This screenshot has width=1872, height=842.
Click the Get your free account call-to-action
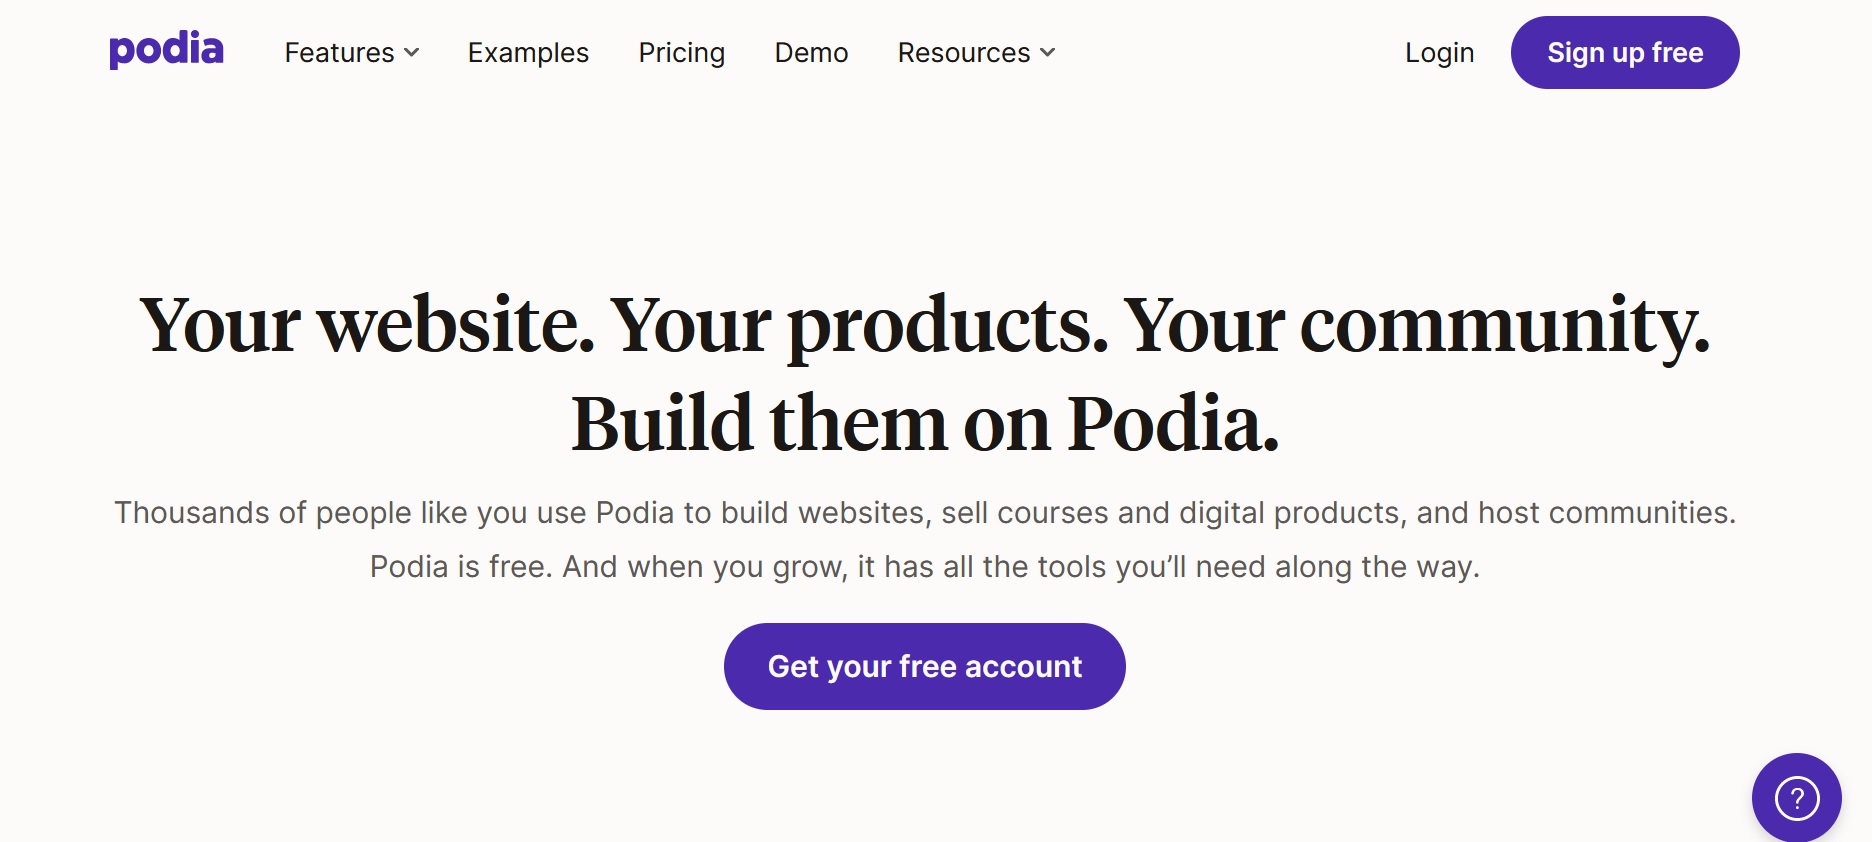pyautogui.click(x=923, y=666)
